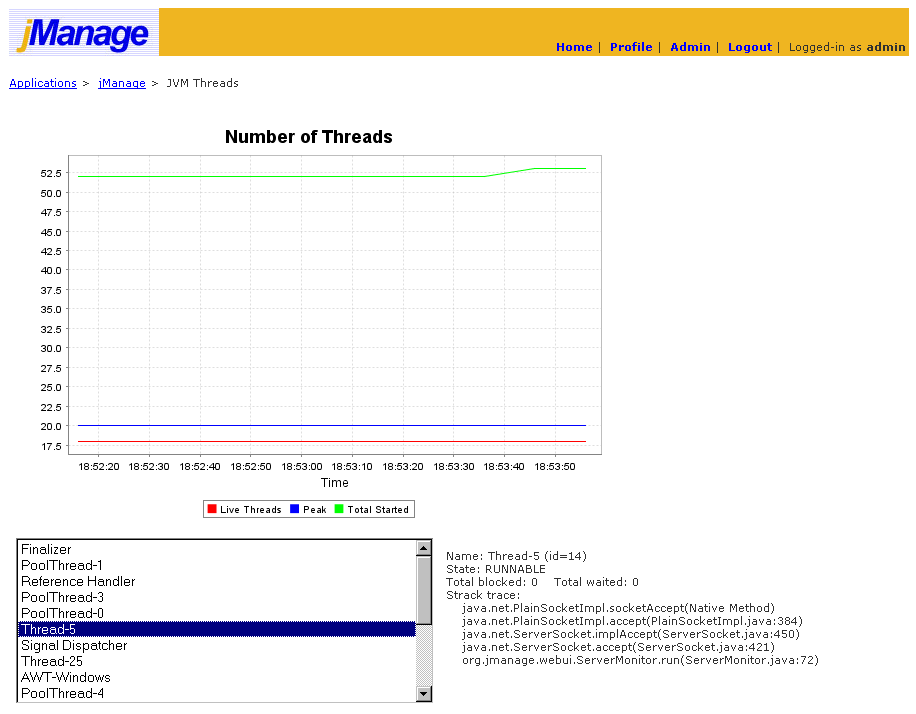Image resolution: width=916 pixels, height=714 pixels.
Task: Click the Total waited: 0 text
Action: [x=596, y=582]
